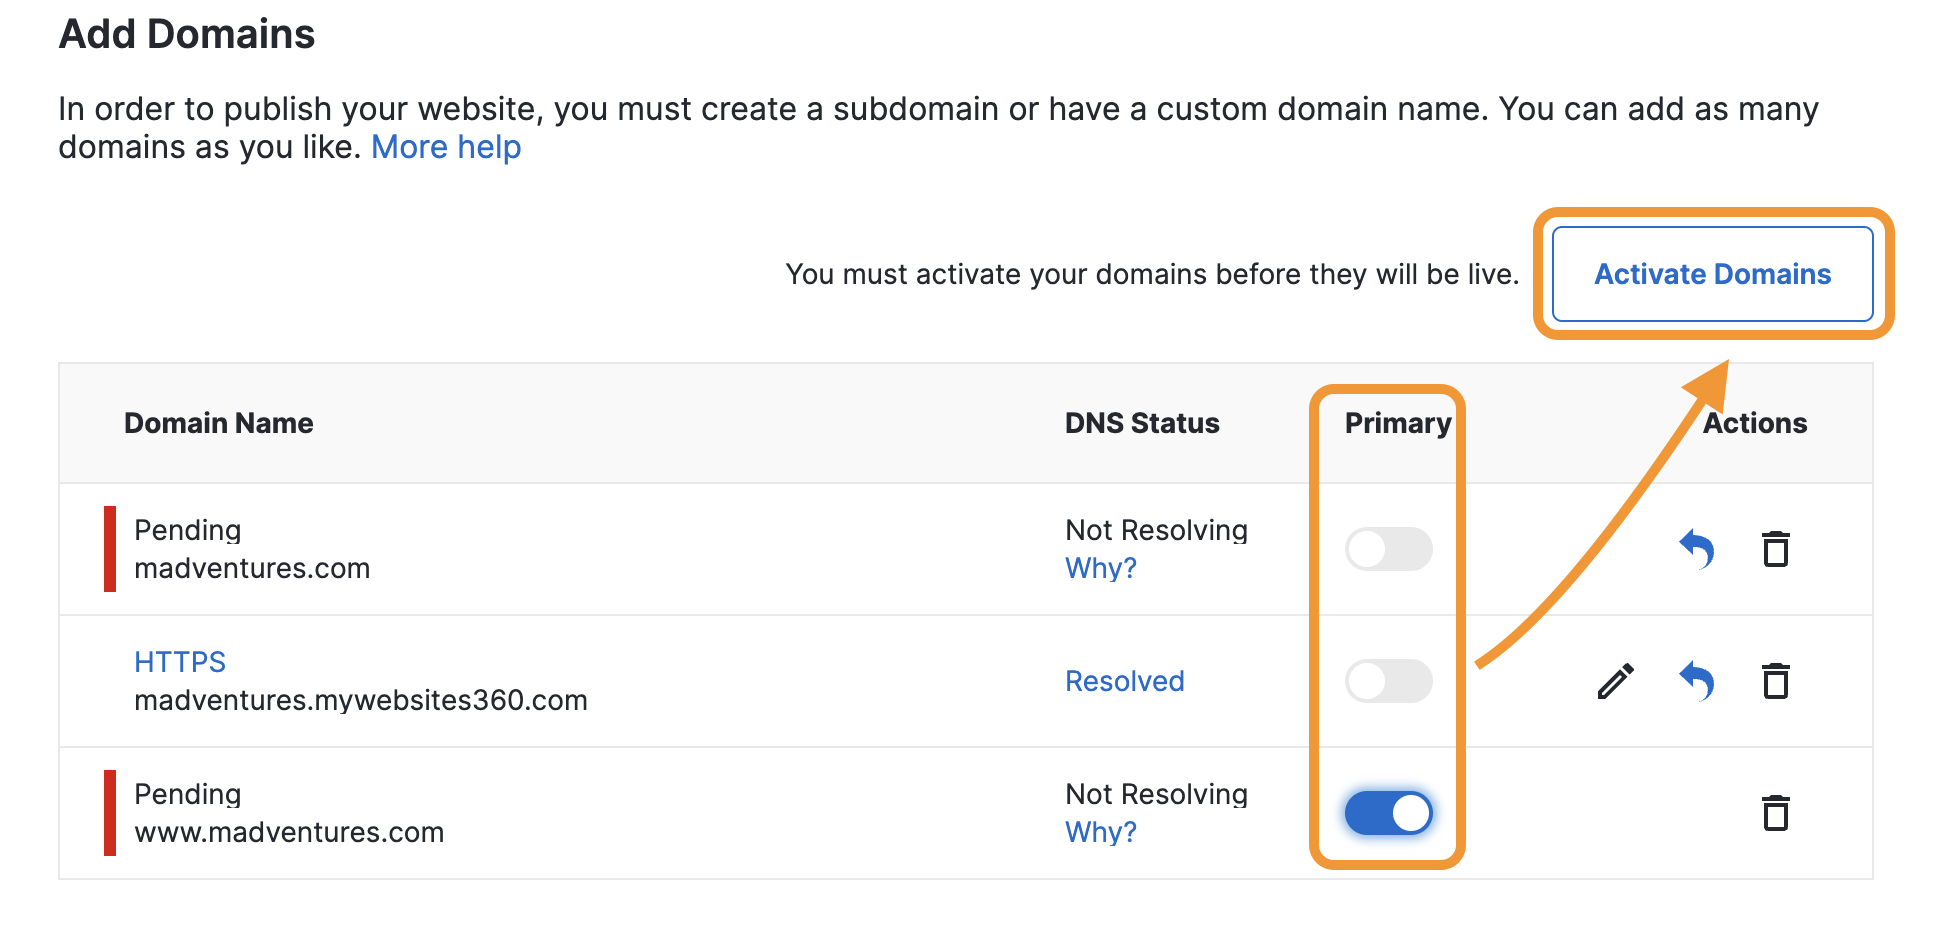Open the More help link
The width and height of the screenshot is (1934, 934).
pos(446,147)
